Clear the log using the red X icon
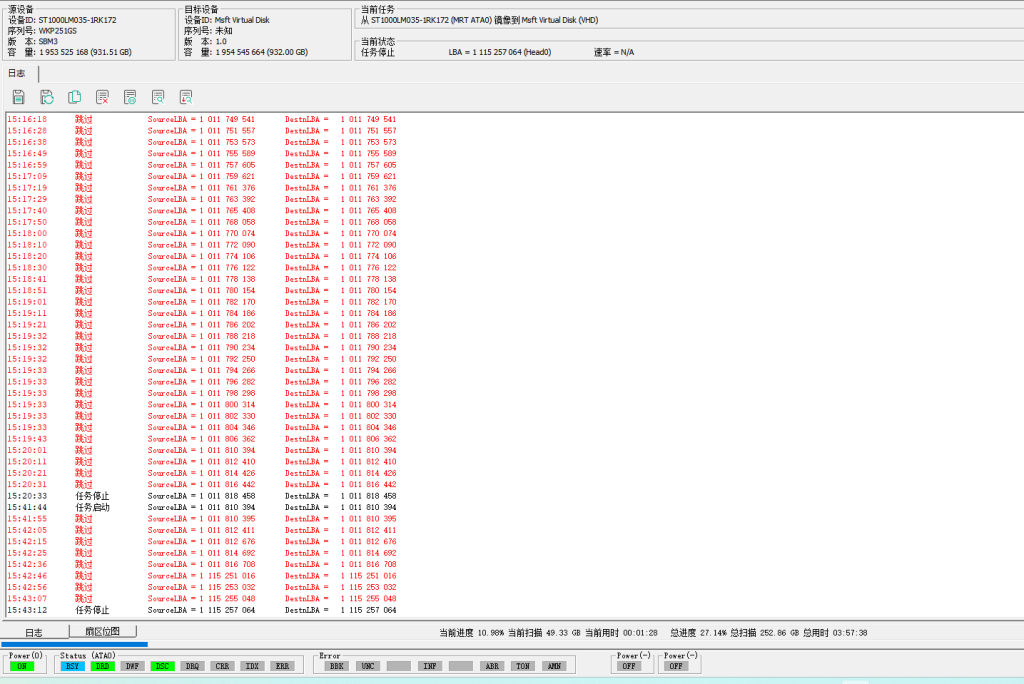 pos(102,97)
